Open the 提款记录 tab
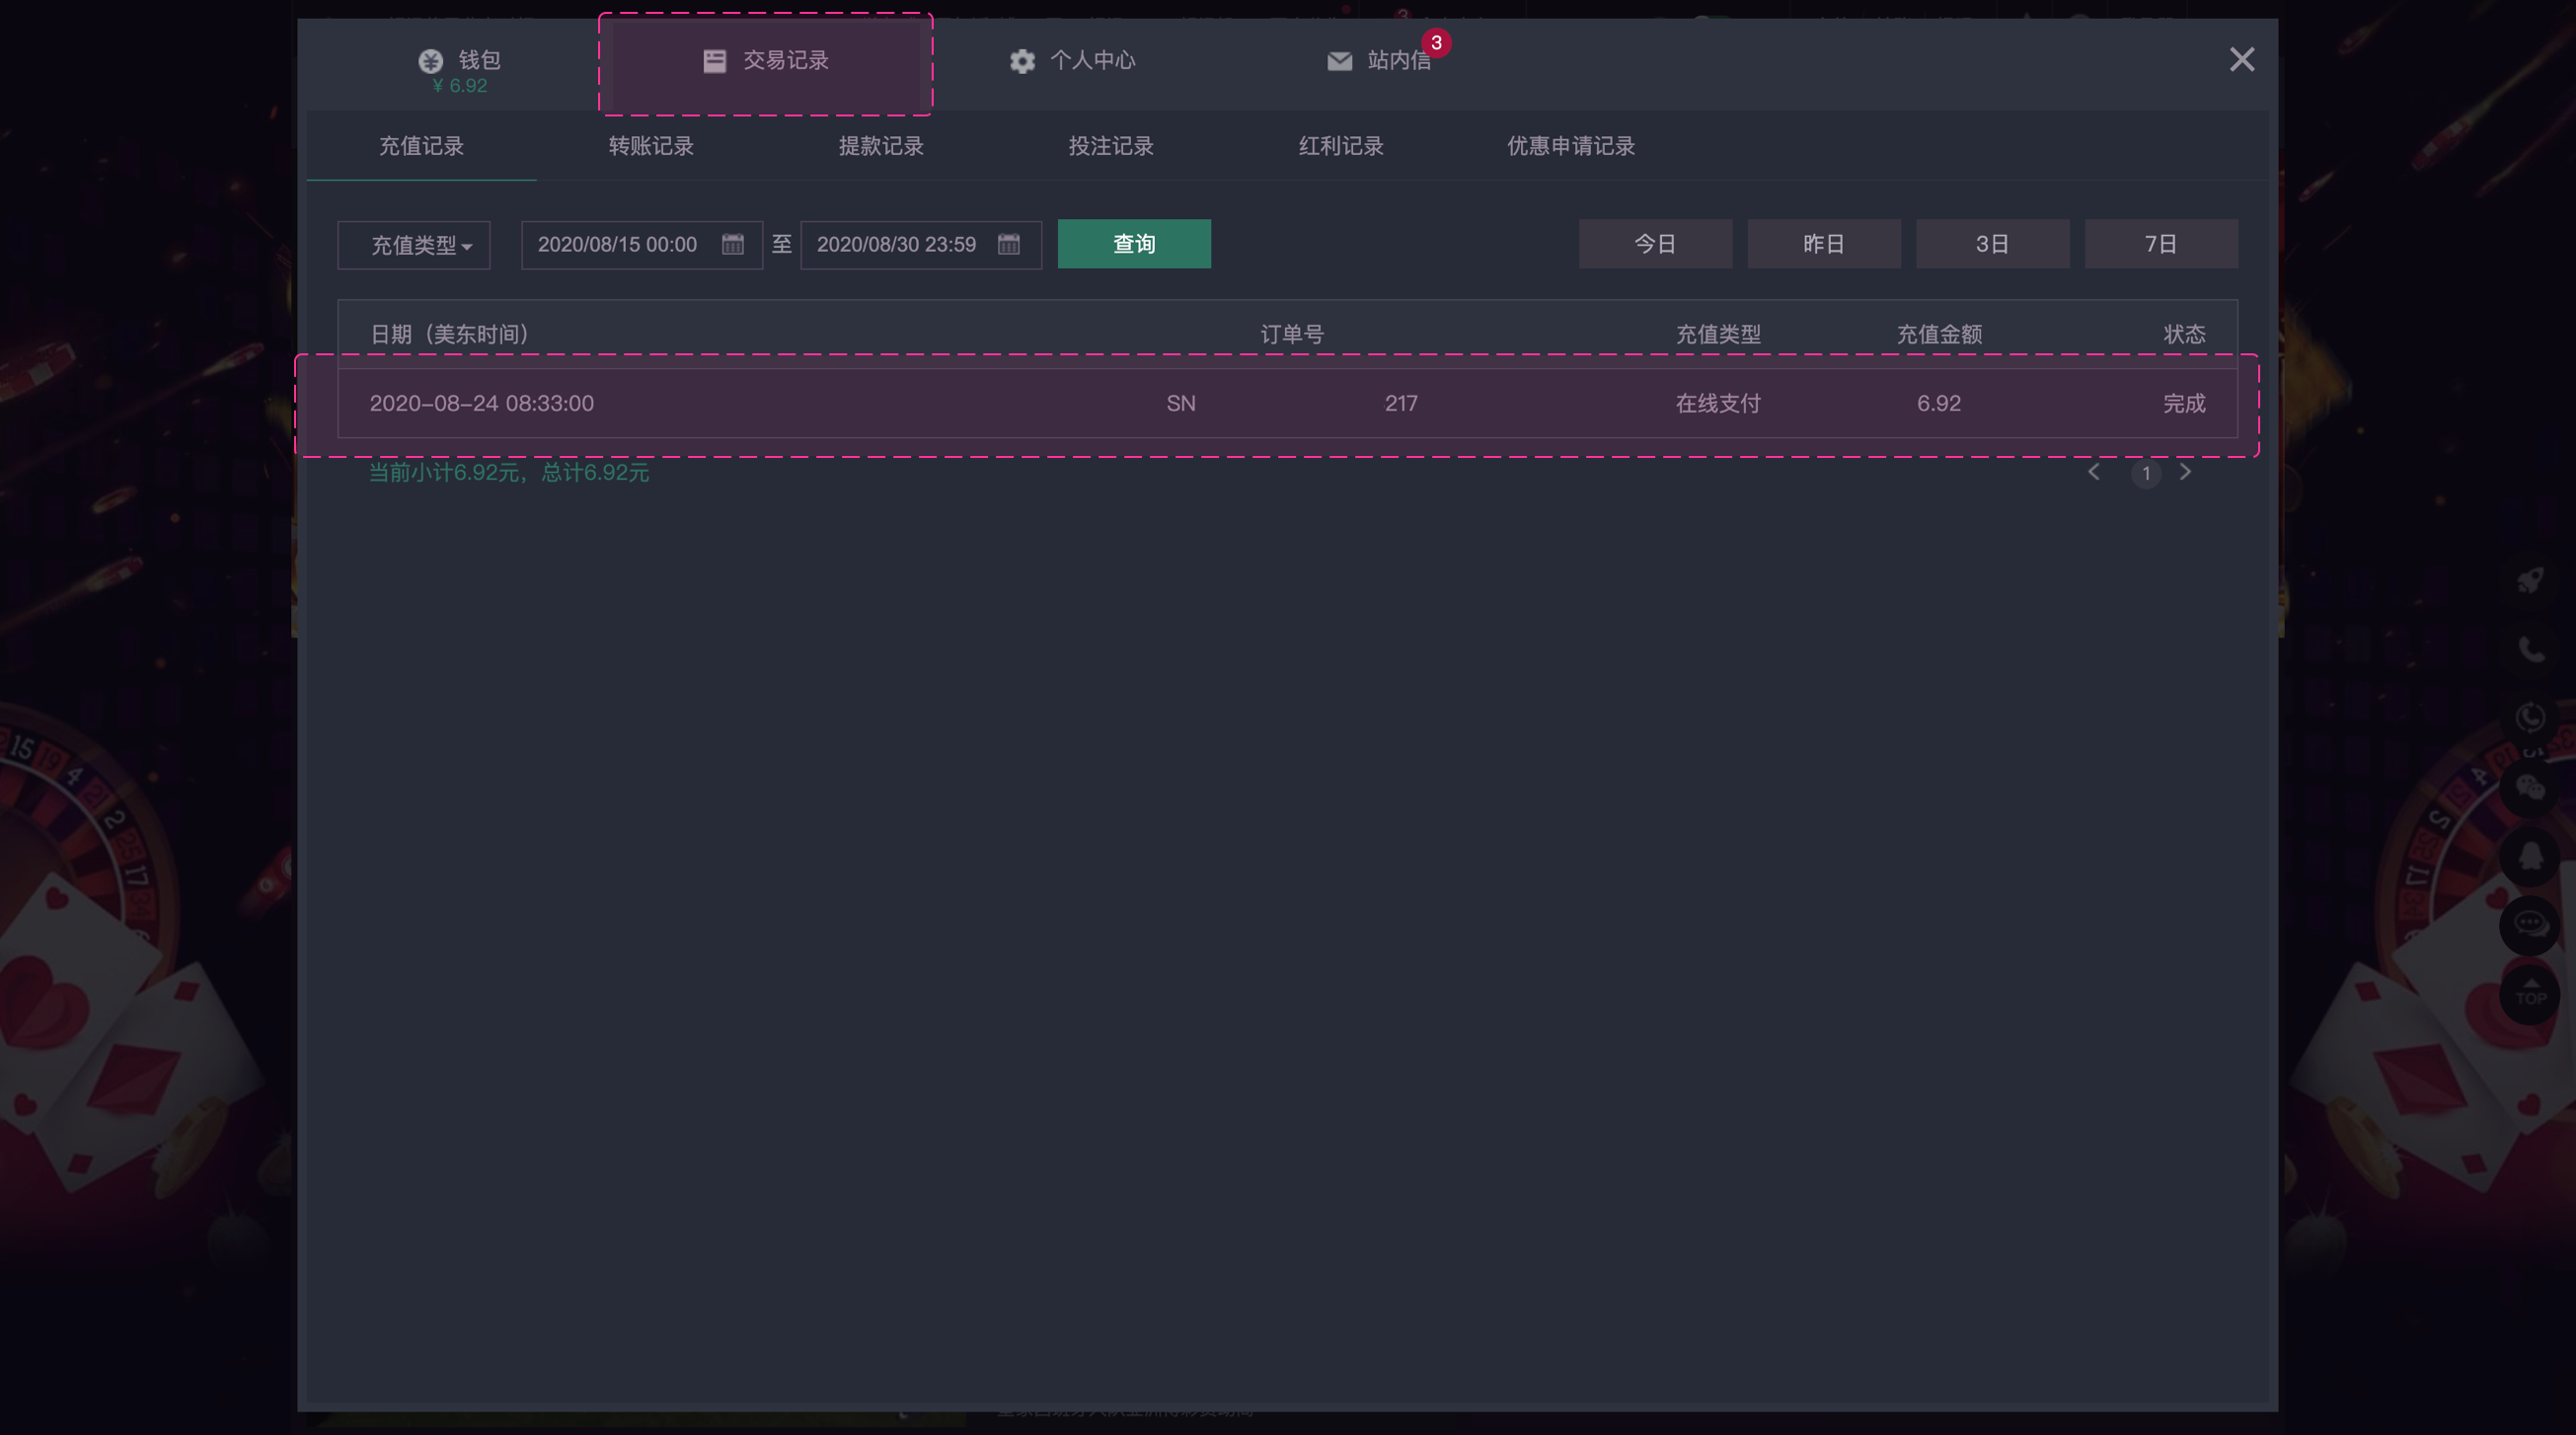This screenshot has height=1435, width=2576. tap(881, 146)
